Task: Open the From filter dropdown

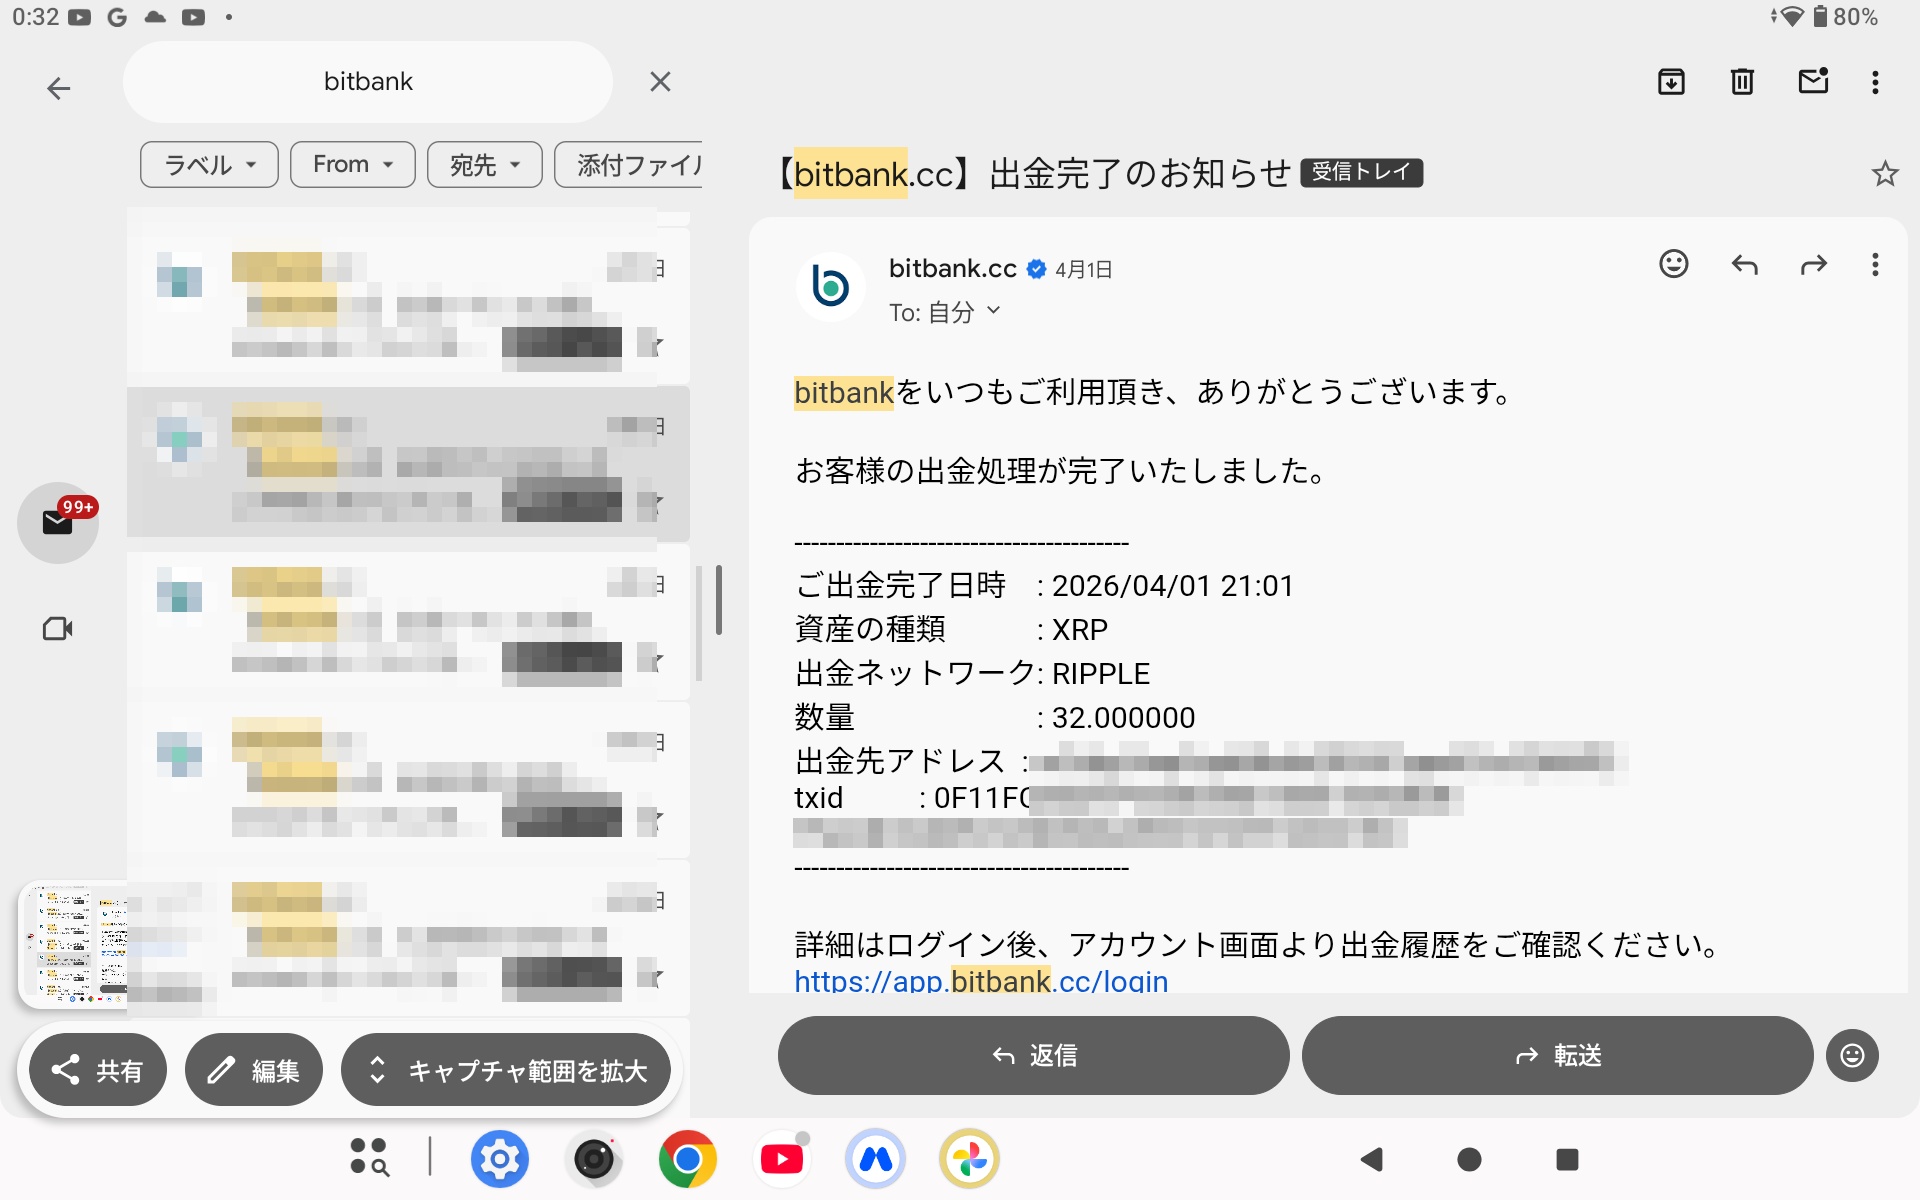Action: (x=353, y=164)
